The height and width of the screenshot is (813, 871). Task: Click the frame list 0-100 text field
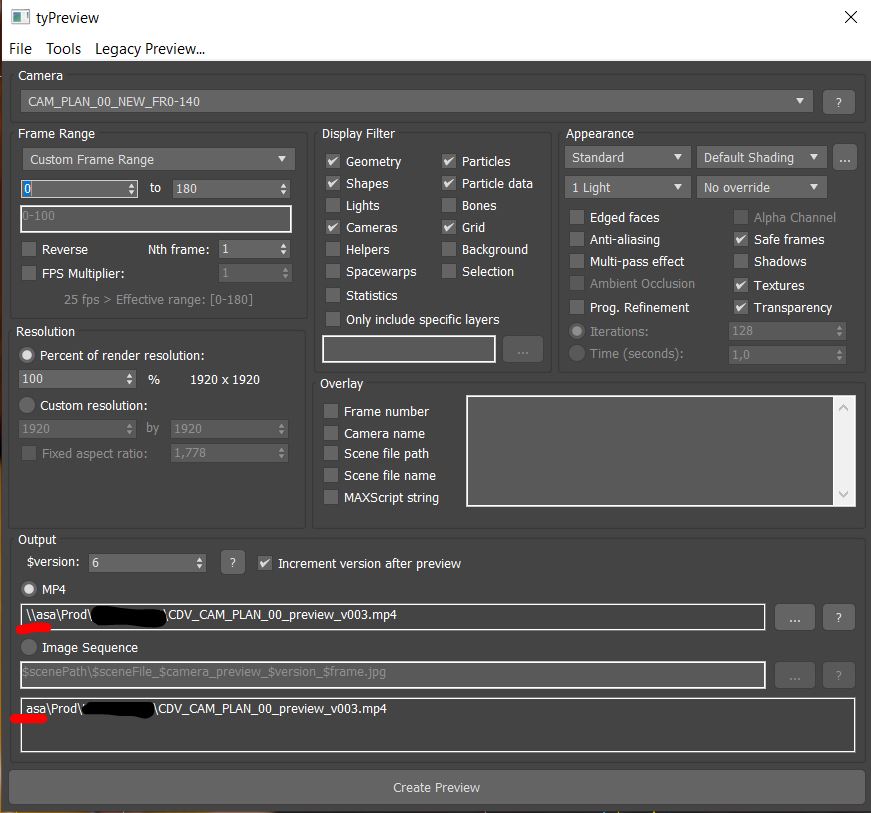click(156, 219)
